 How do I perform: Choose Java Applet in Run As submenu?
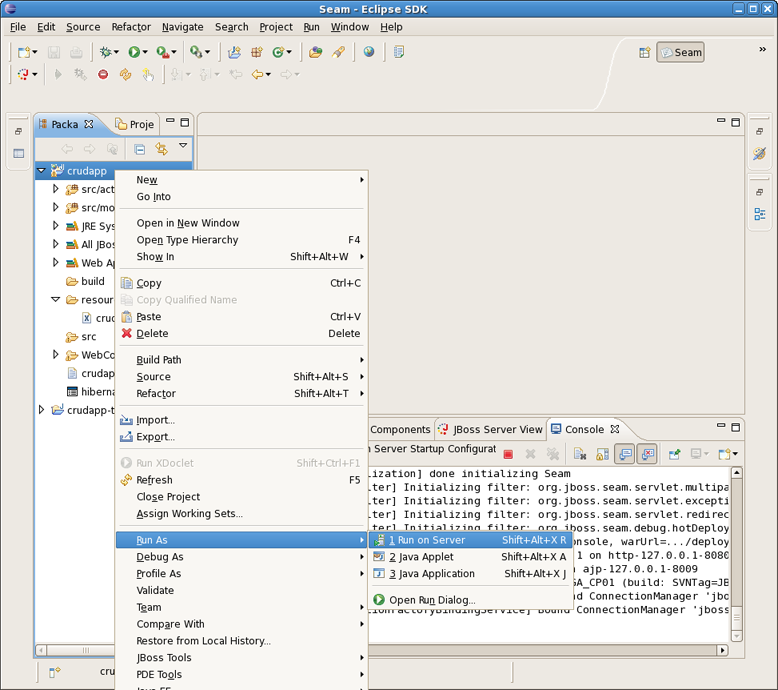point(469,557)
